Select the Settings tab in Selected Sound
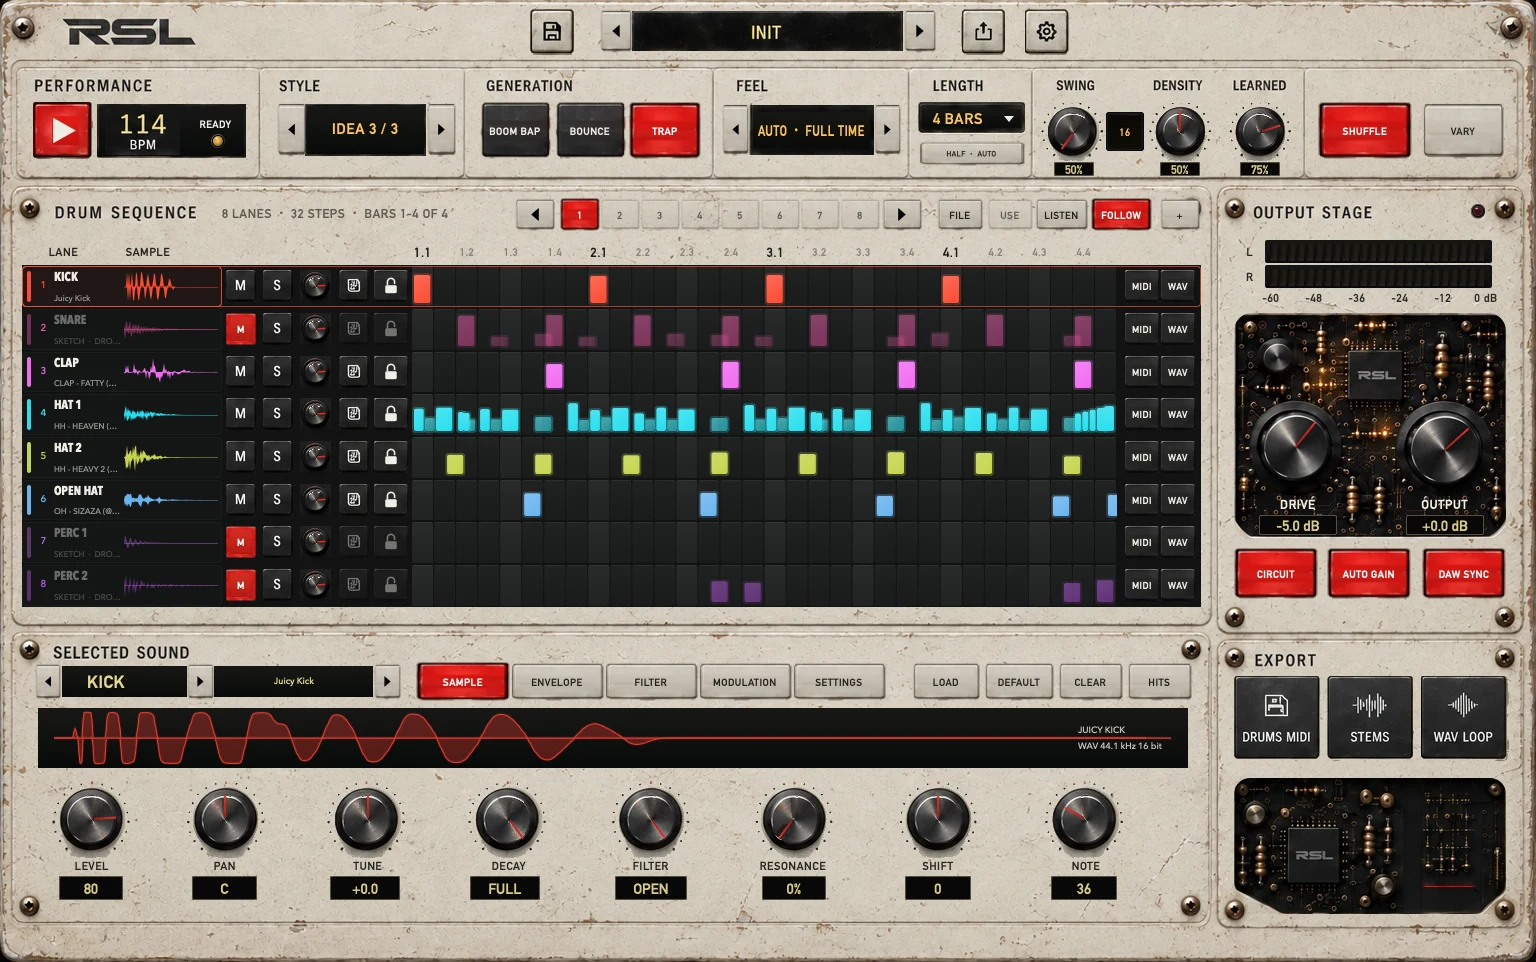 click(838, 682)
